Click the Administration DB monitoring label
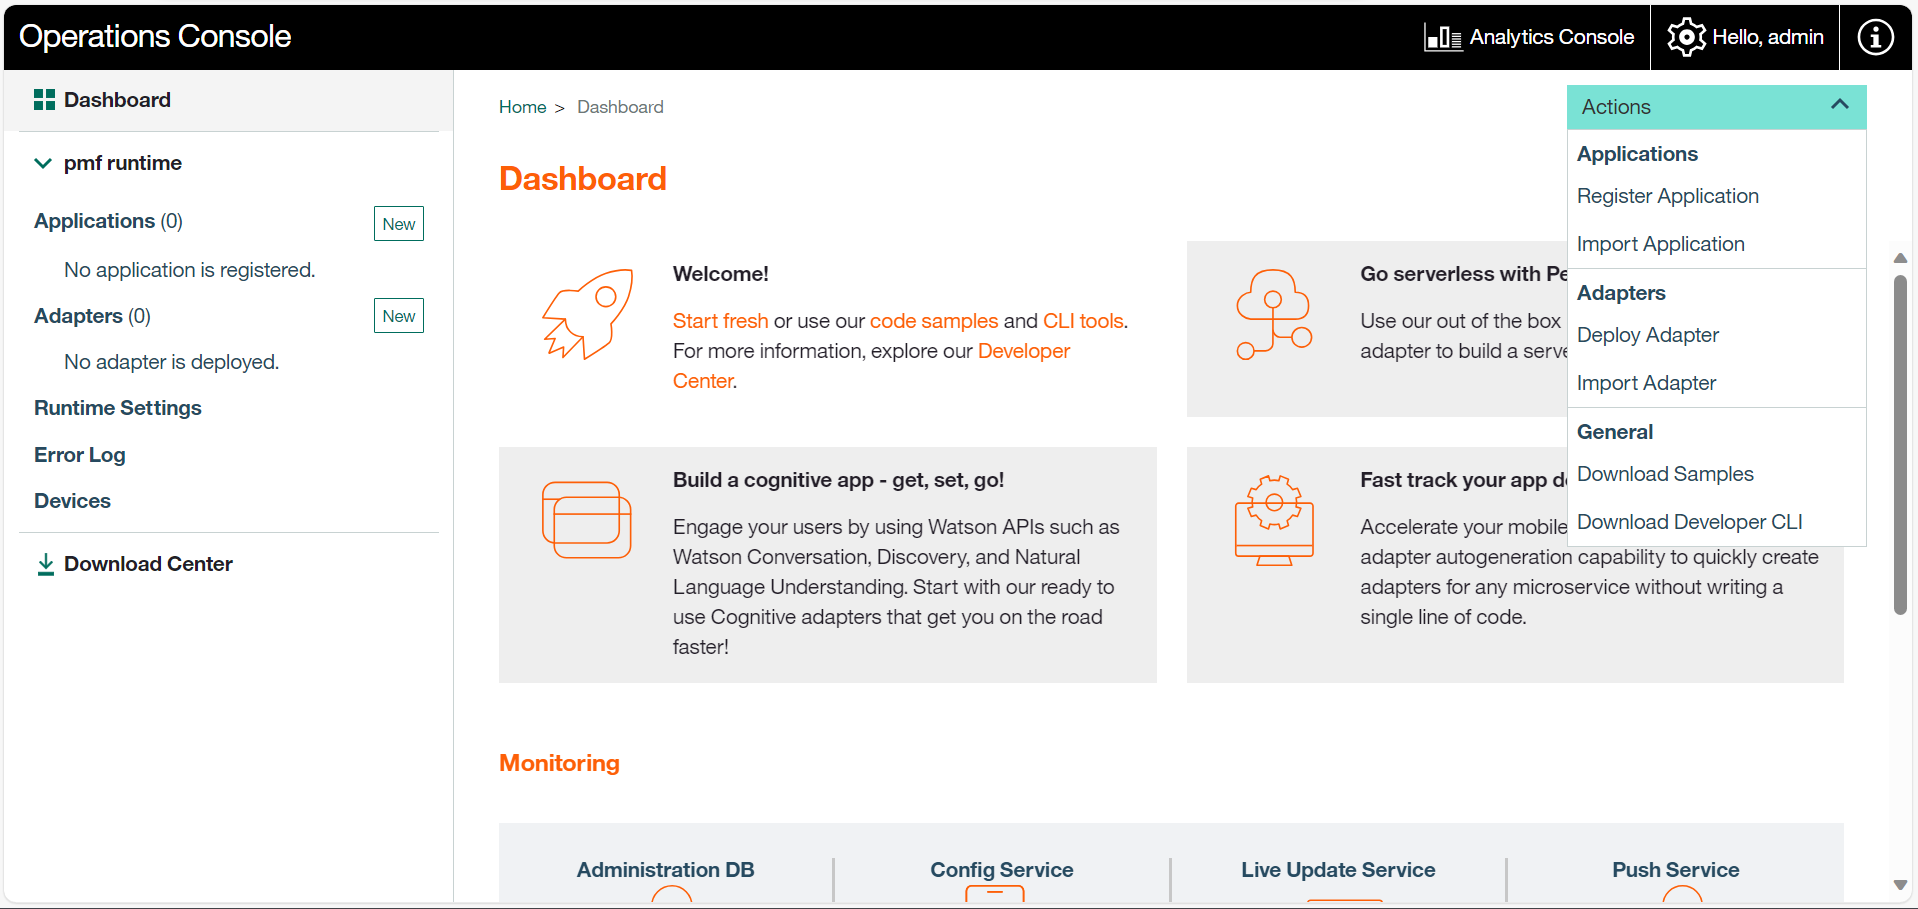This screenshot has height=909, width=1918. coord(665,870)
